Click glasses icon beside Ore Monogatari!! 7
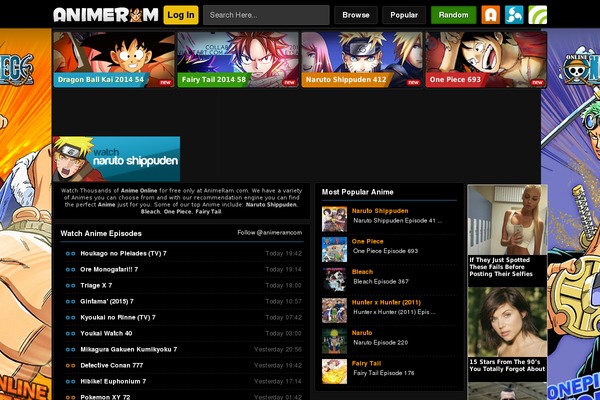Image resolution: width=600 pixels, height=400 pixels. [70, 269]
